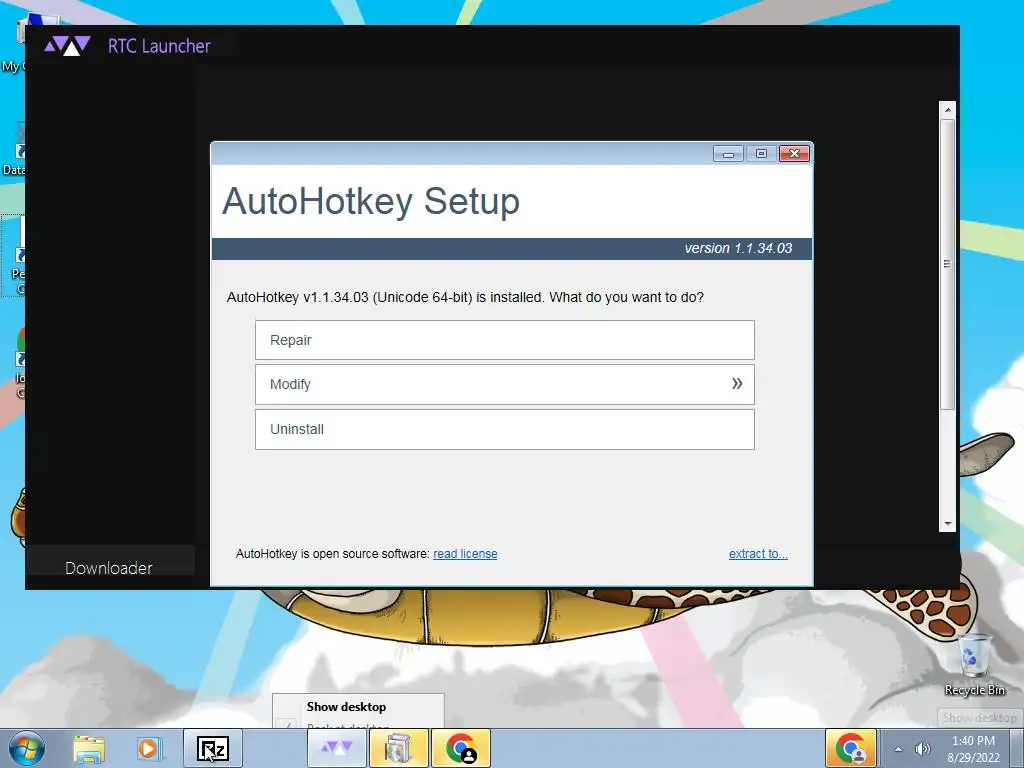The height and width of the screenshot is (768, 1024).
Task: Open the volume speaker control
Action: pos(922,749)
